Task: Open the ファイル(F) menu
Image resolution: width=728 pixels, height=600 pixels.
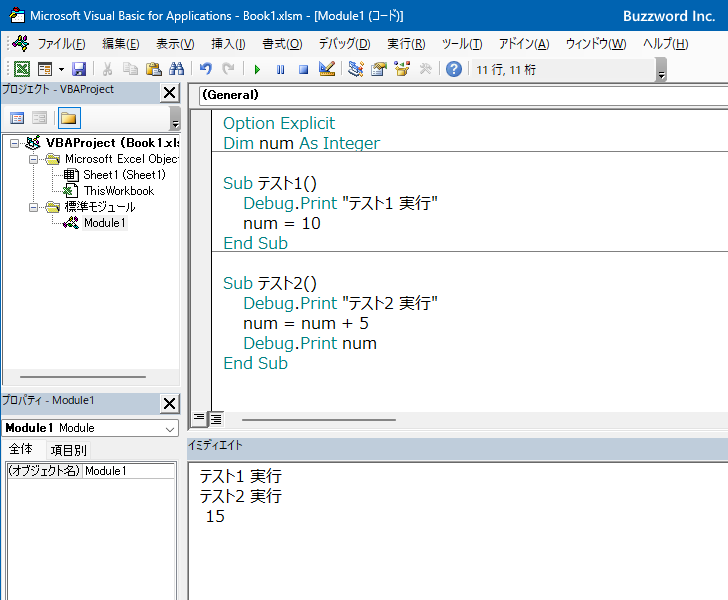Action: 61,44
